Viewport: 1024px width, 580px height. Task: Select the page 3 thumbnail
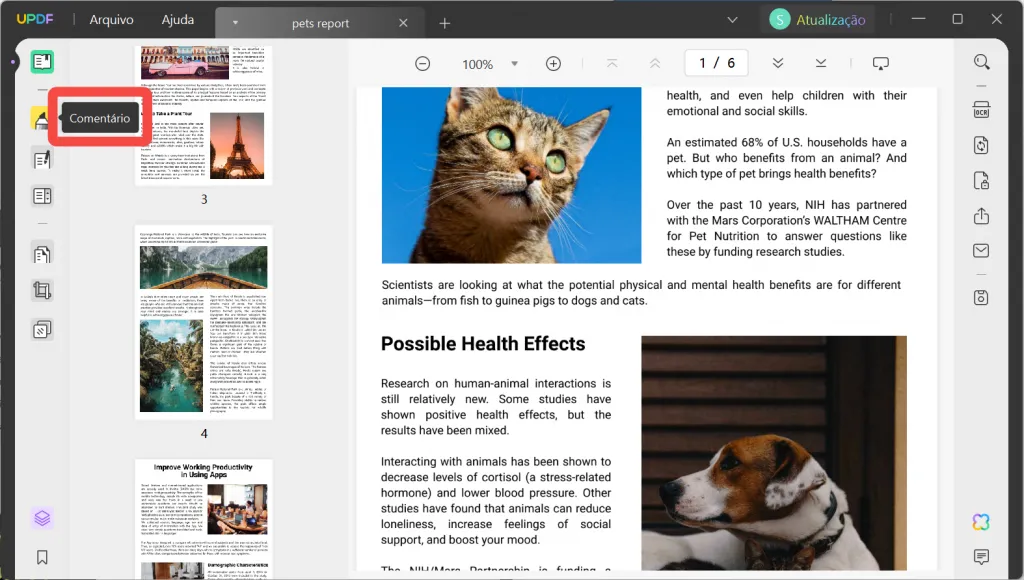tap(204, 115)
